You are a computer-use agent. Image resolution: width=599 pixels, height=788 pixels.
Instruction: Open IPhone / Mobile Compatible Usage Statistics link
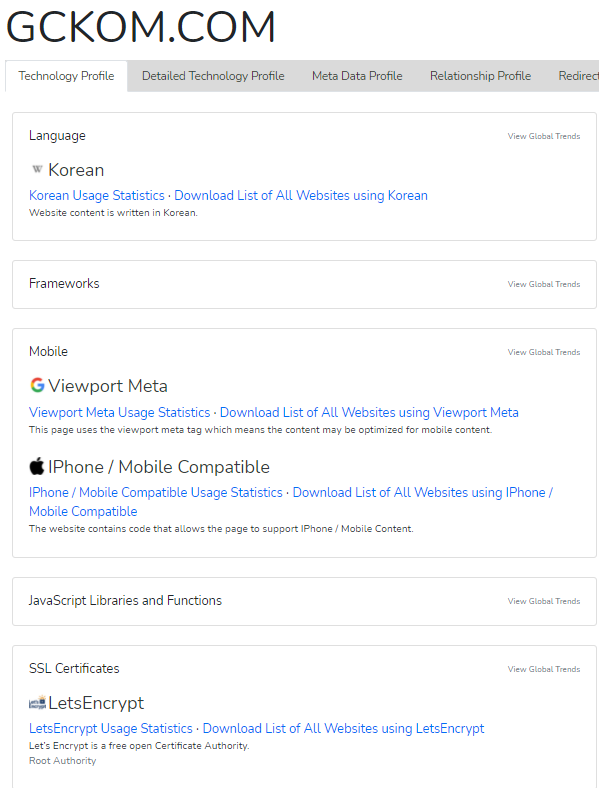156,492
